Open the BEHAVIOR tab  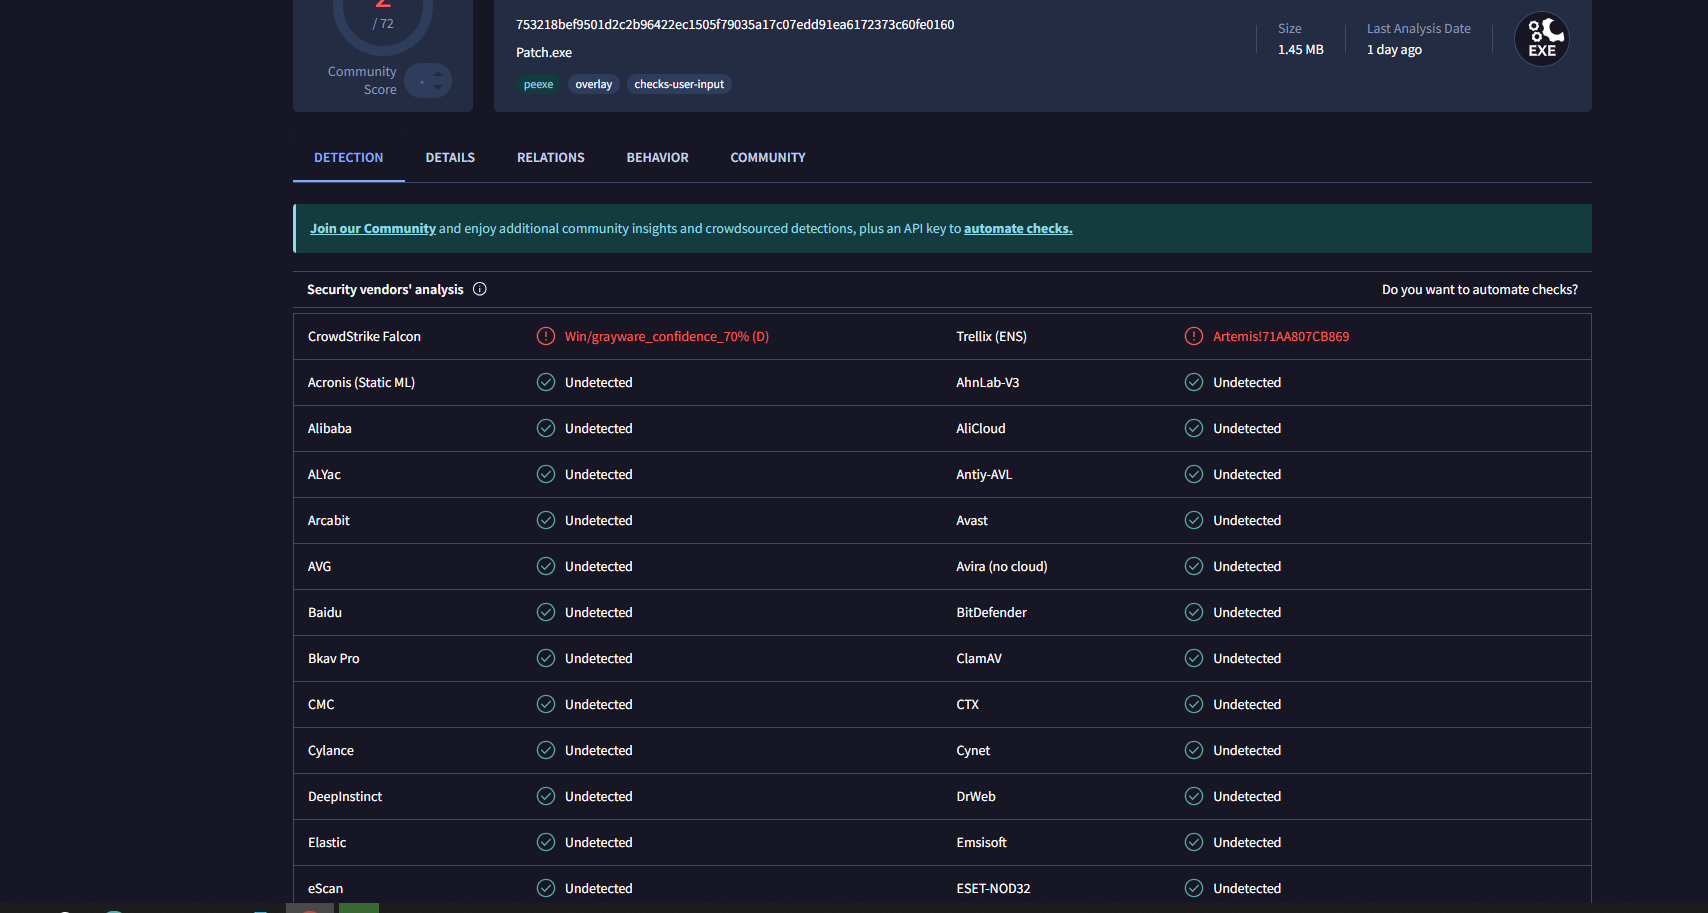click(658, 157)
